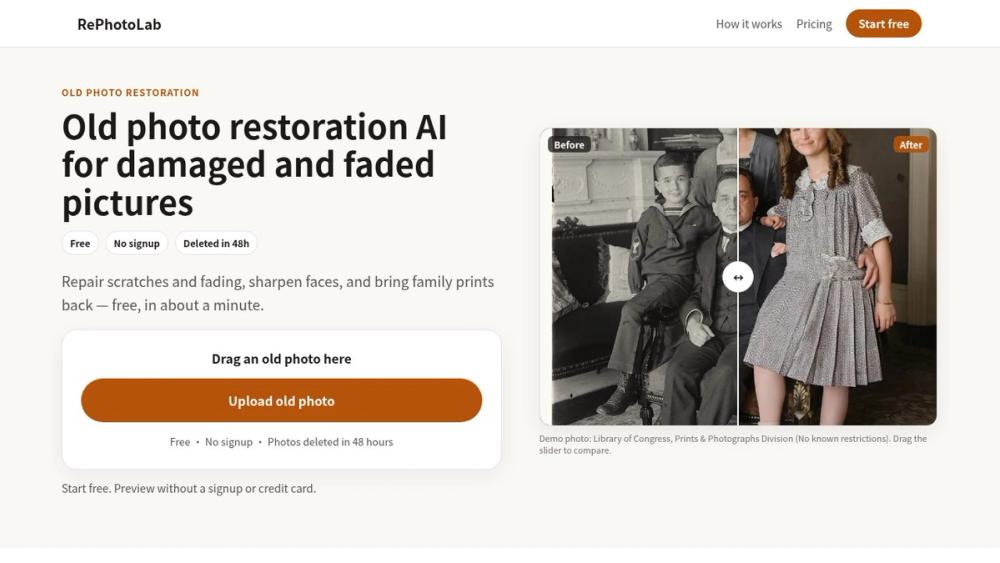This screenshot has height=563, width=1000.
Task: Click the After label on demo photo
Action: tap(911, 145)
